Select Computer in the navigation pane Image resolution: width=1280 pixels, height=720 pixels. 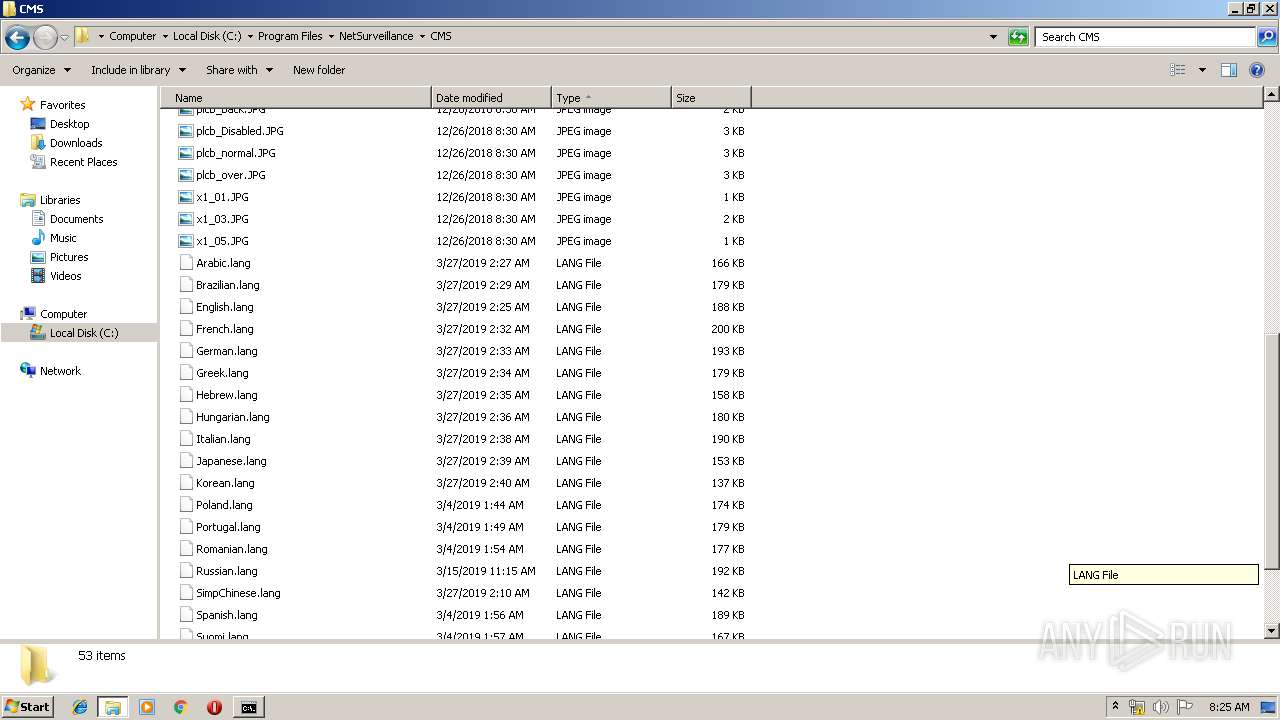(63, 314)
